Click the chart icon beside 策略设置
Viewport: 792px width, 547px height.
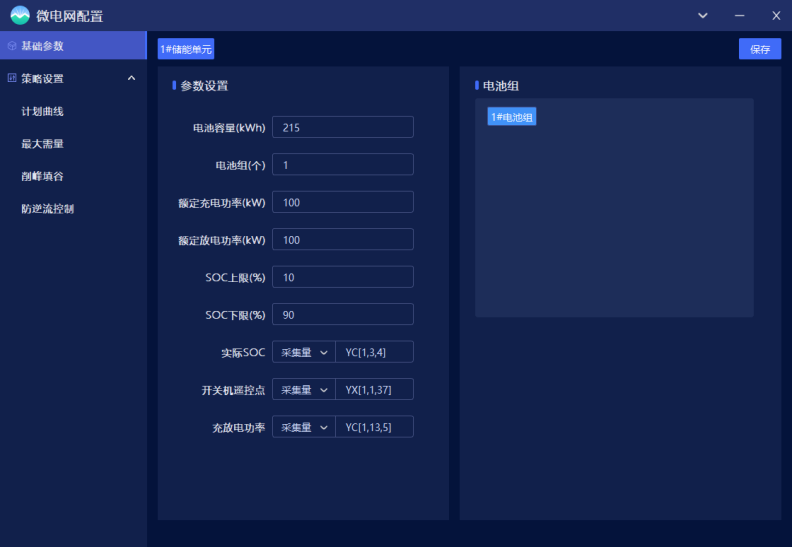(x=12, y=78)
